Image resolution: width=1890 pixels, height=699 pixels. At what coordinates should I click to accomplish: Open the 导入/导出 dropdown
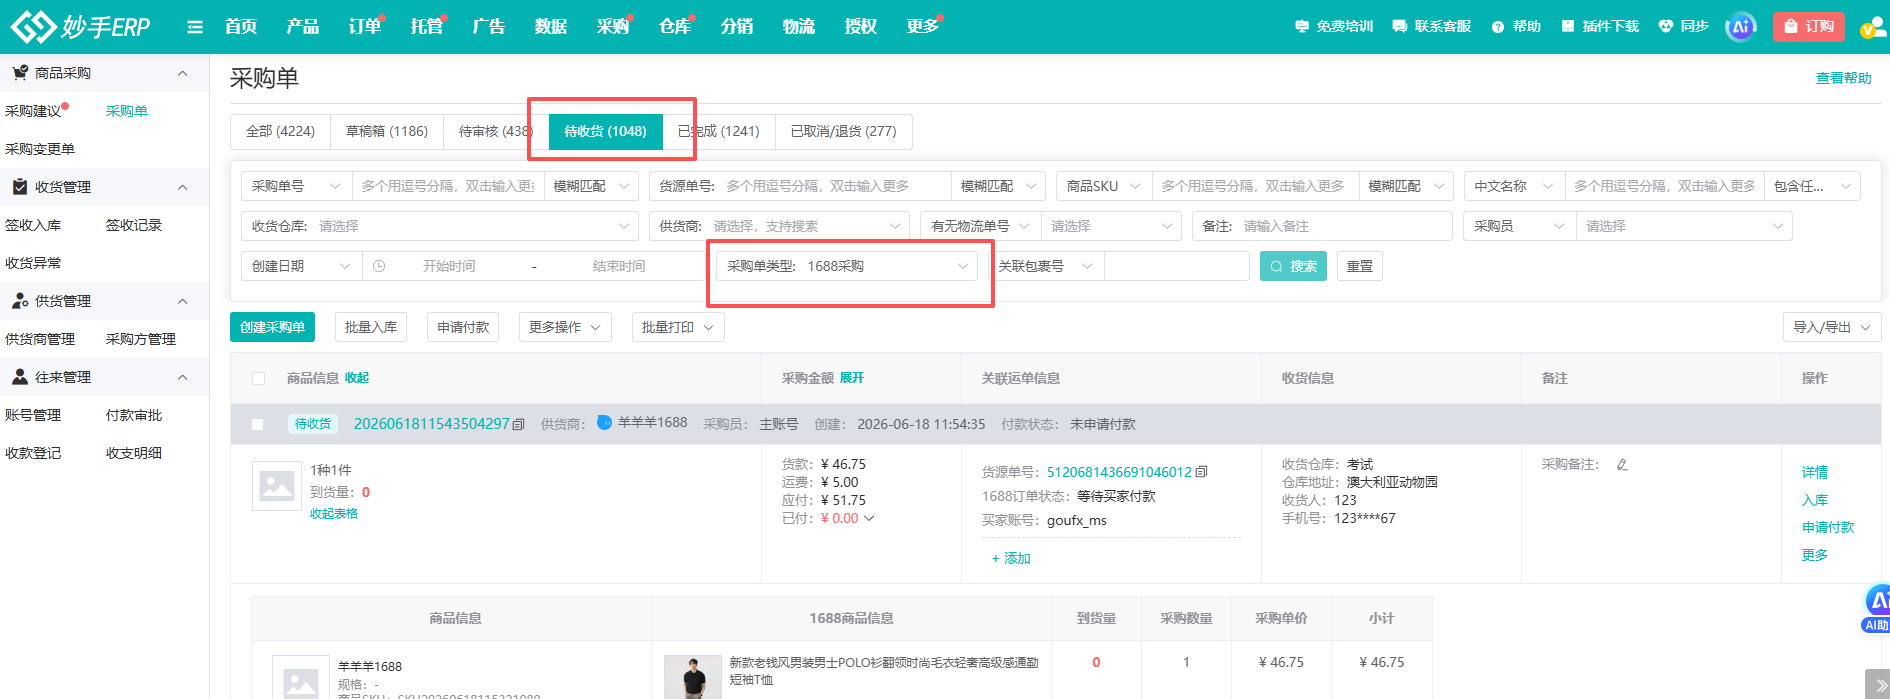(1832, 327)
